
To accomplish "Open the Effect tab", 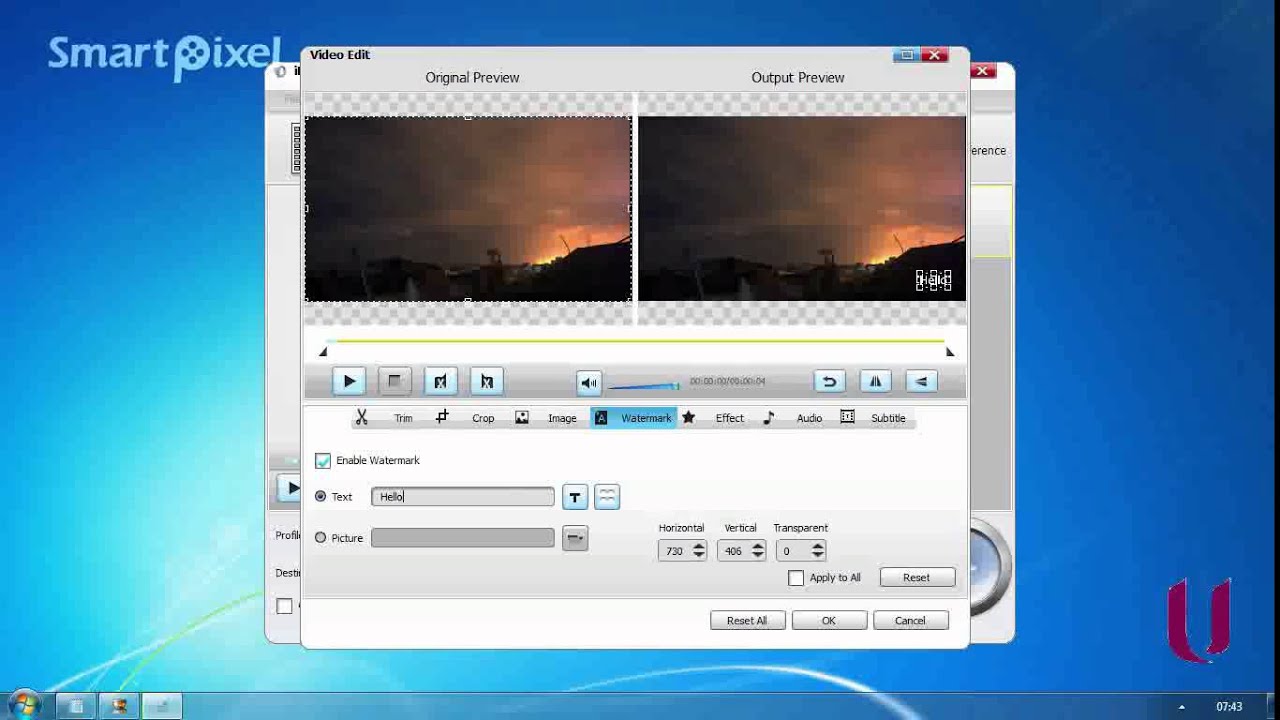I will coord(713,418).
